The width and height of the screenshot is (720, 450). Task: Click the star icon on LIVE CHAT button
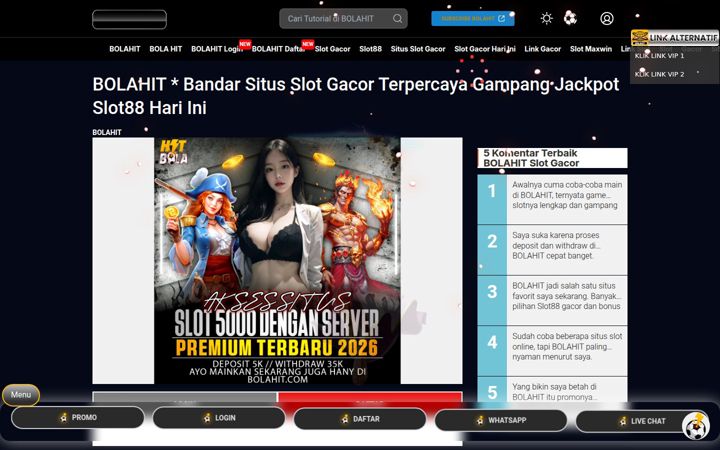tap(623, 421)
